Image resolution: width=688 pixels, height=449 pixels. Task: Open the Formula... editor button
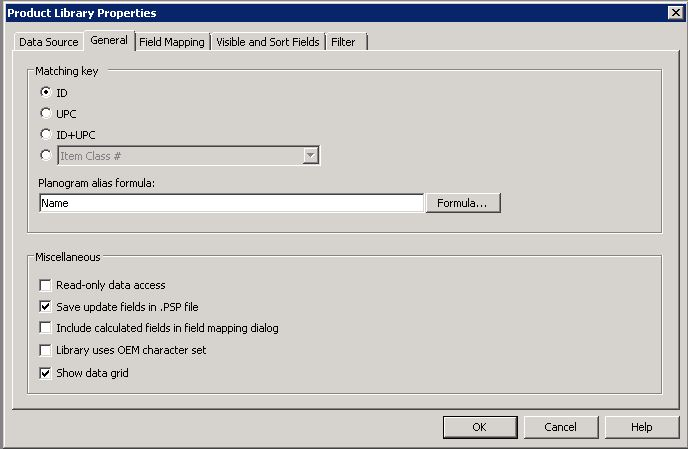462,203
